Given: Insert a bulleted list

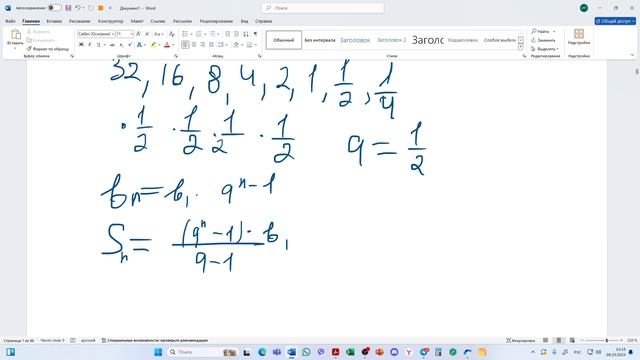Looking at the screenshot, I should coord(185,34).
